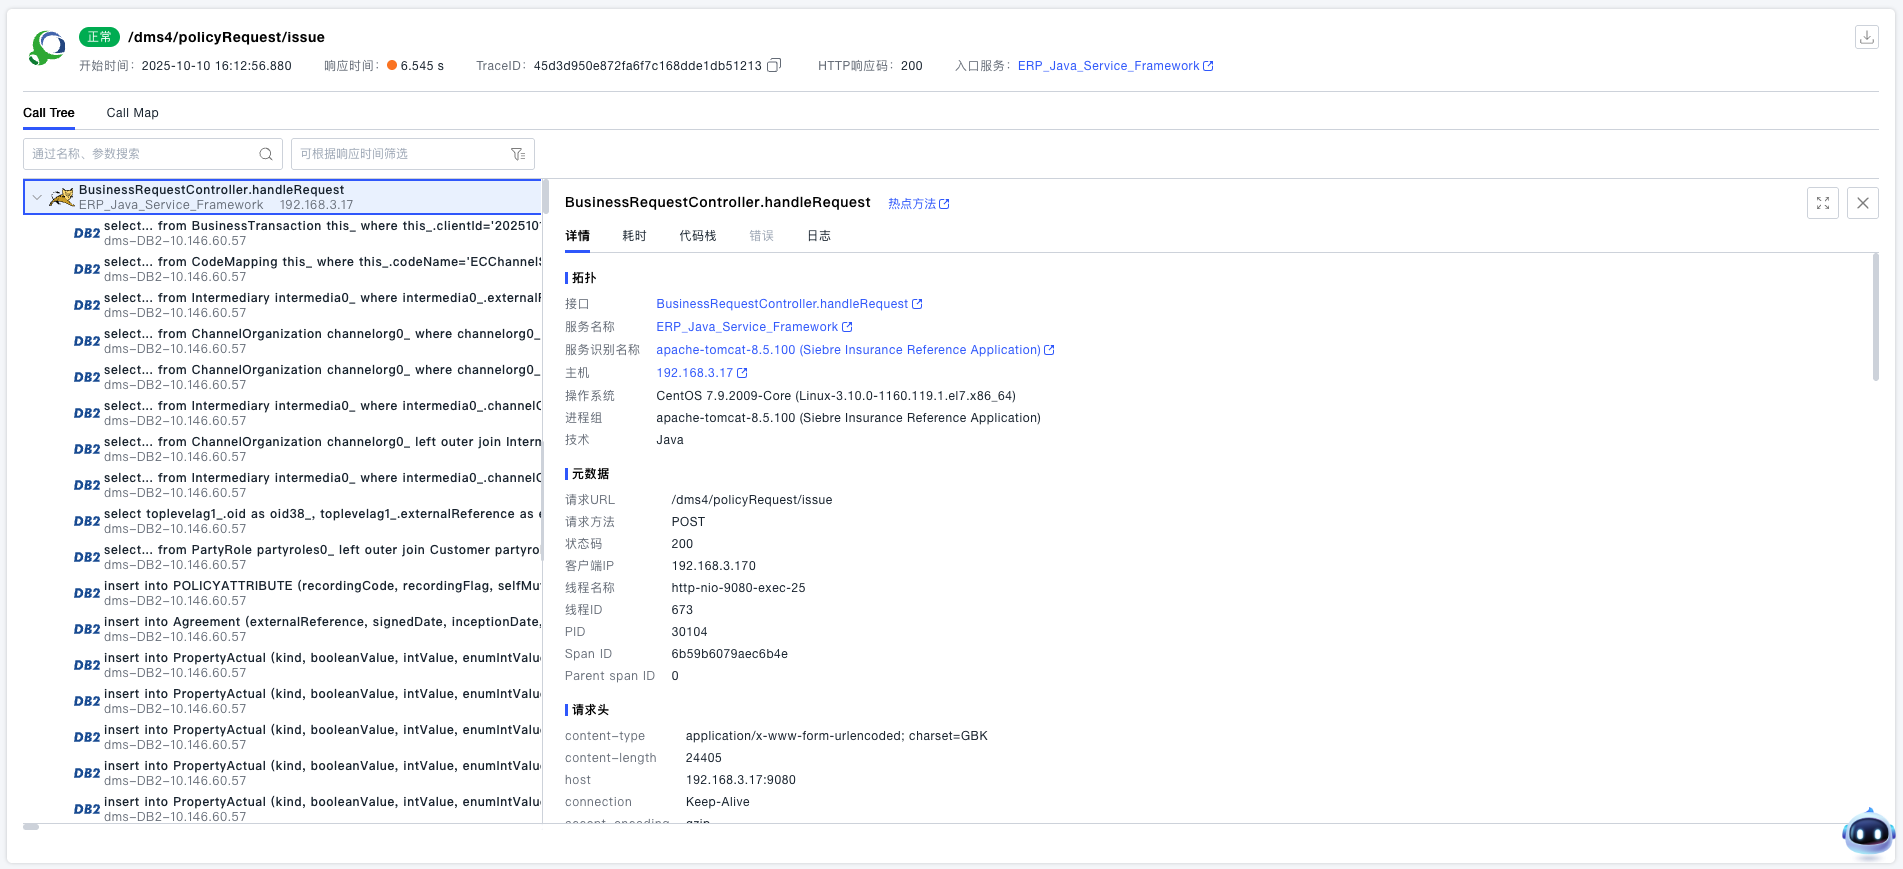Screen dimensions: 1903x869
Task: Click the filter icon in response time field
Action: [518, 154]
